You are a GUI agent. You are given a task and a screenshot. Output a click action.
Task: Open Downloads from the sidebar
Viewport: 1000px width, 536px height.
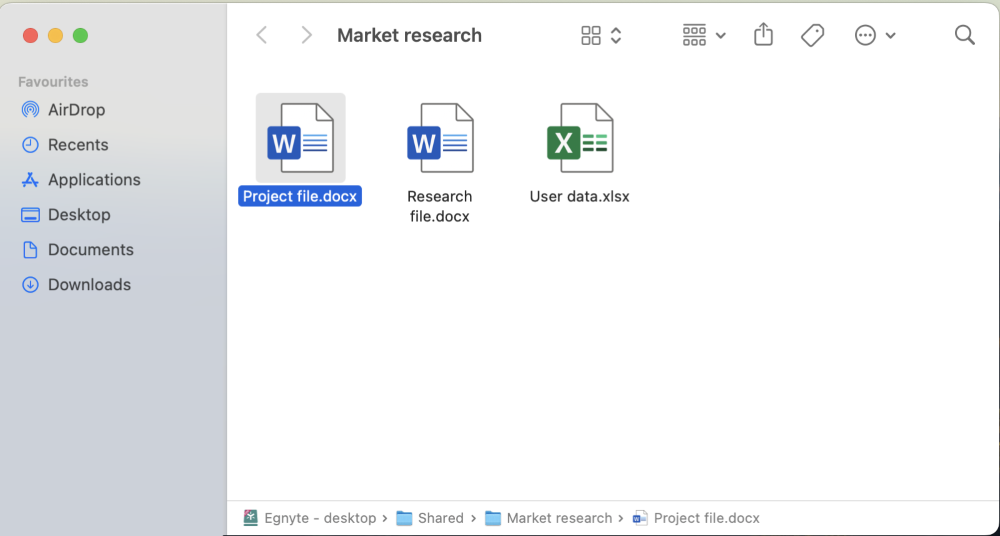89,285
